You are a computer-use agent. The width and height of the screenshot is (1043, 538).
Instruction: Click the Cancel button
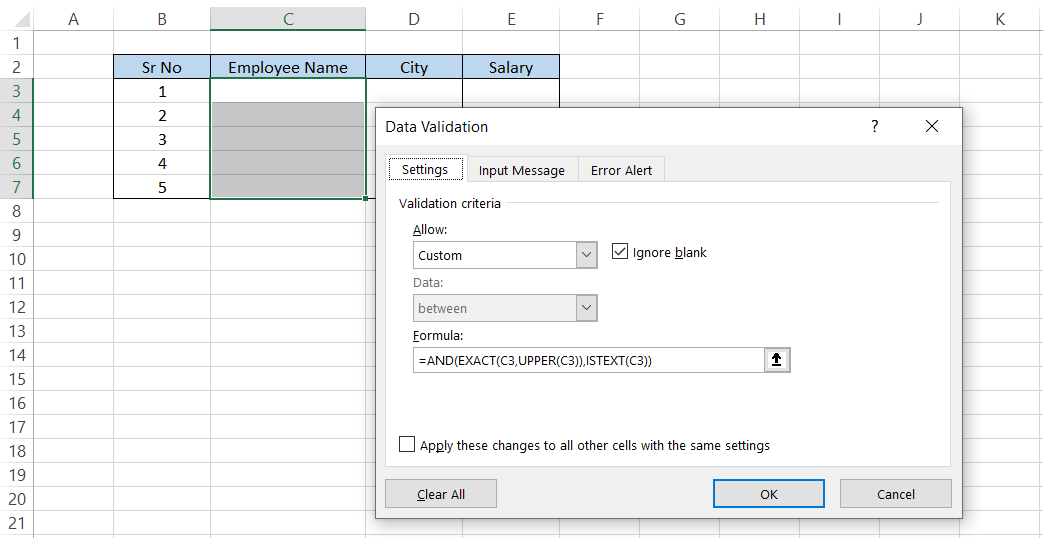(895, 494)
